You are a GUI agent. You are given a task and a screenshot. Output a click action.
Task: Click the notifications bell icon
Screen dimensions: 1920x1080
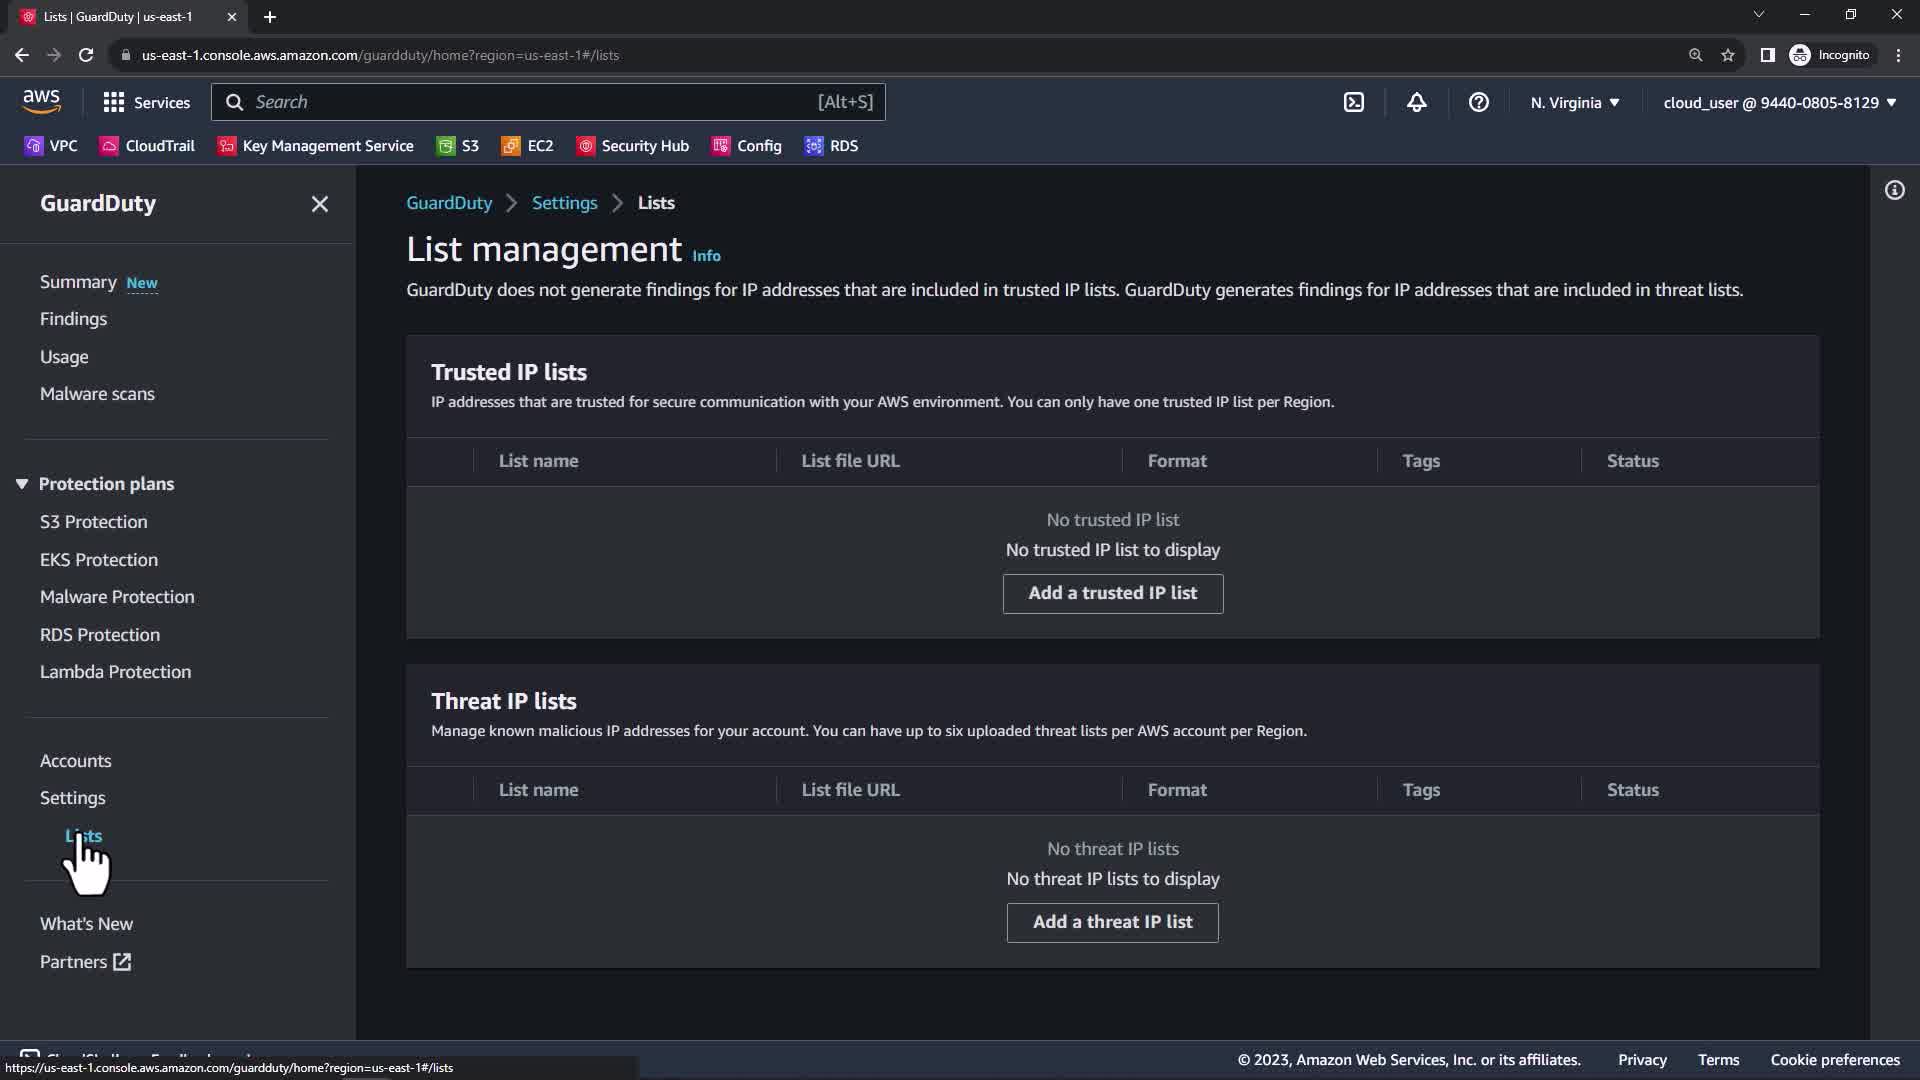1416,102
